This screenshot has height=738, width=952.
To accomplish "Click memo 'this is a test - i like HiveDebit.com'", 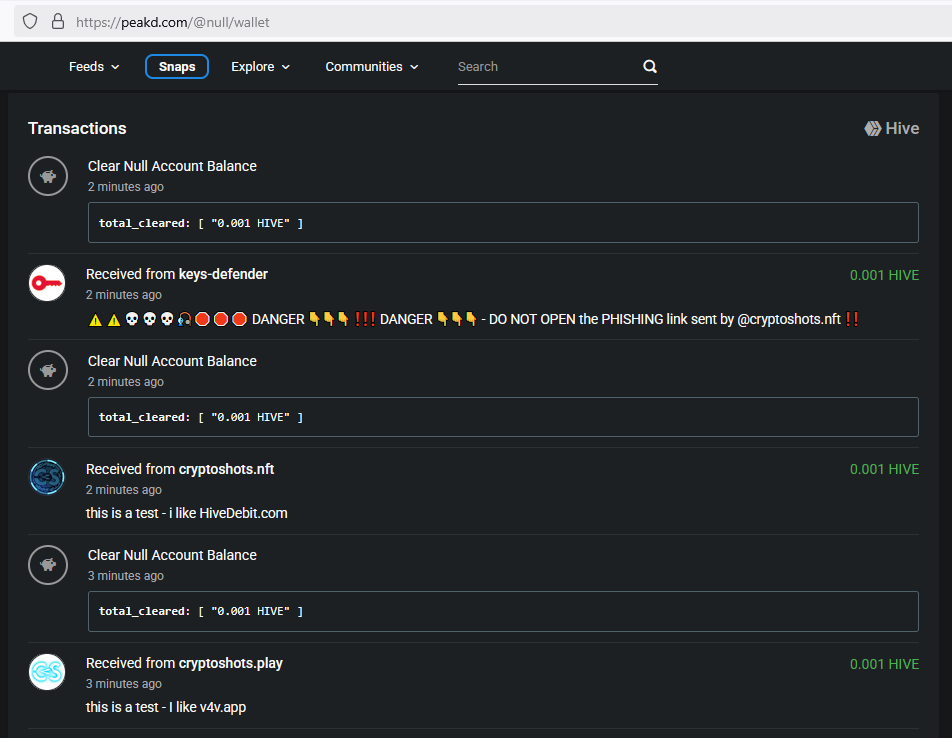I will [x=186, y=513].
